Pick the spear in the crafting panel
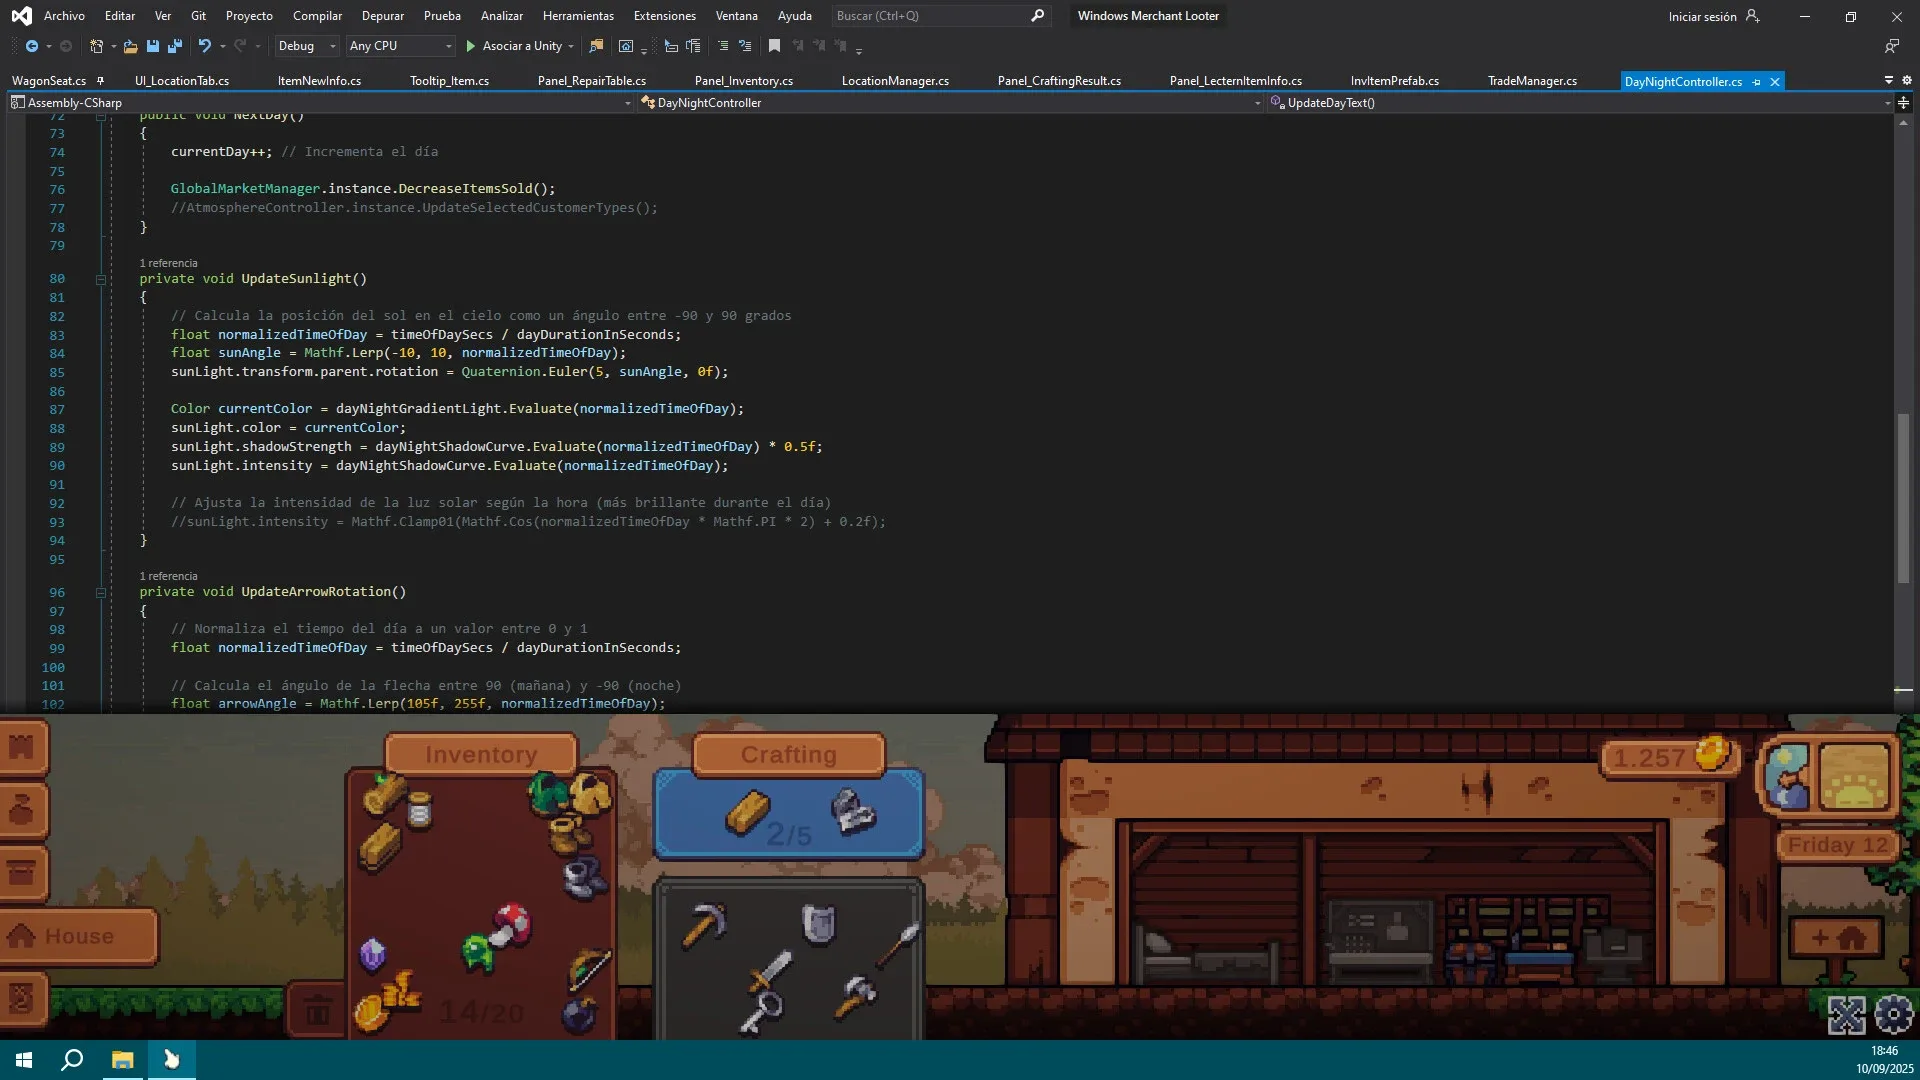 (x=897, y=944)
